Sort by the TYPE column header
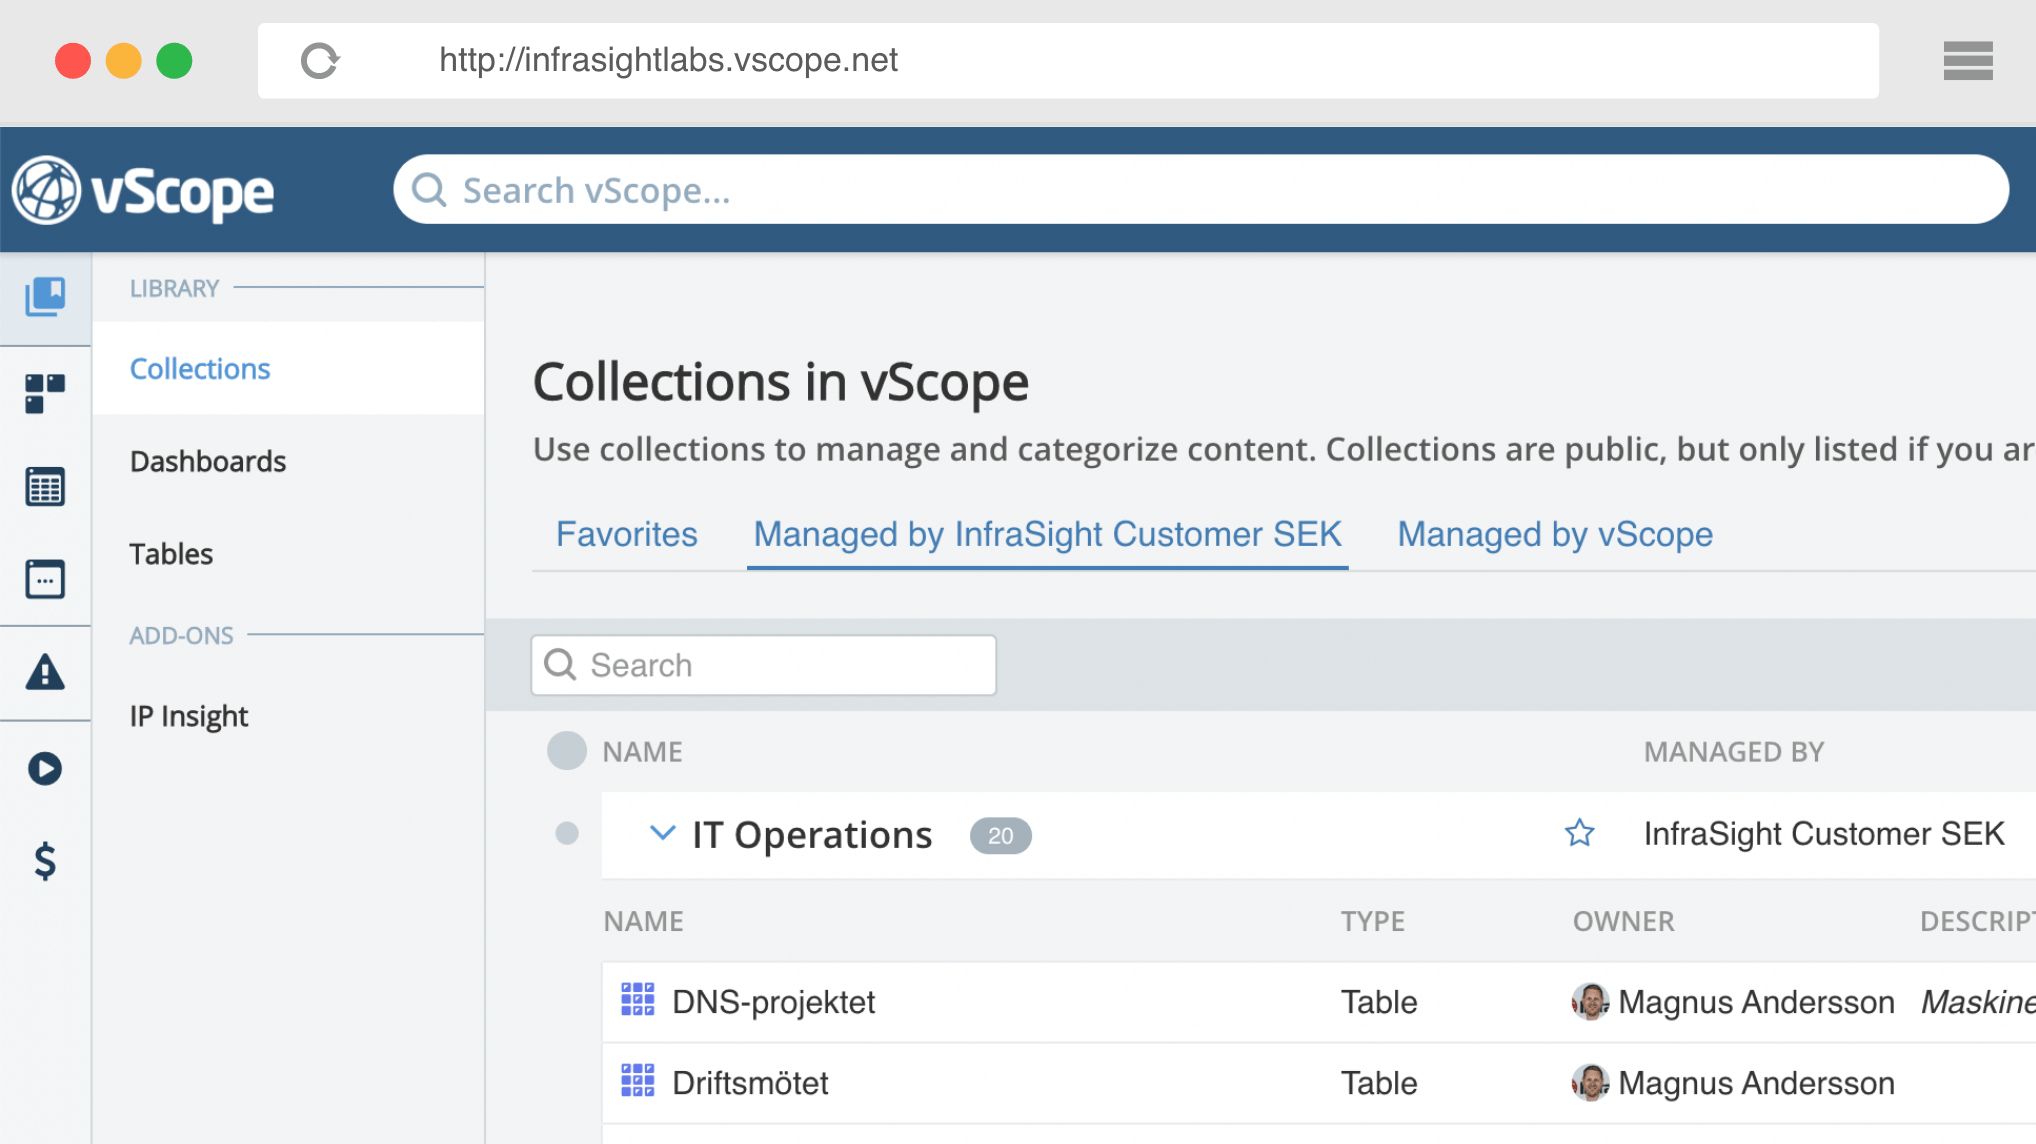This screenshot has height=1144, width=2036. pos(1372,921)
